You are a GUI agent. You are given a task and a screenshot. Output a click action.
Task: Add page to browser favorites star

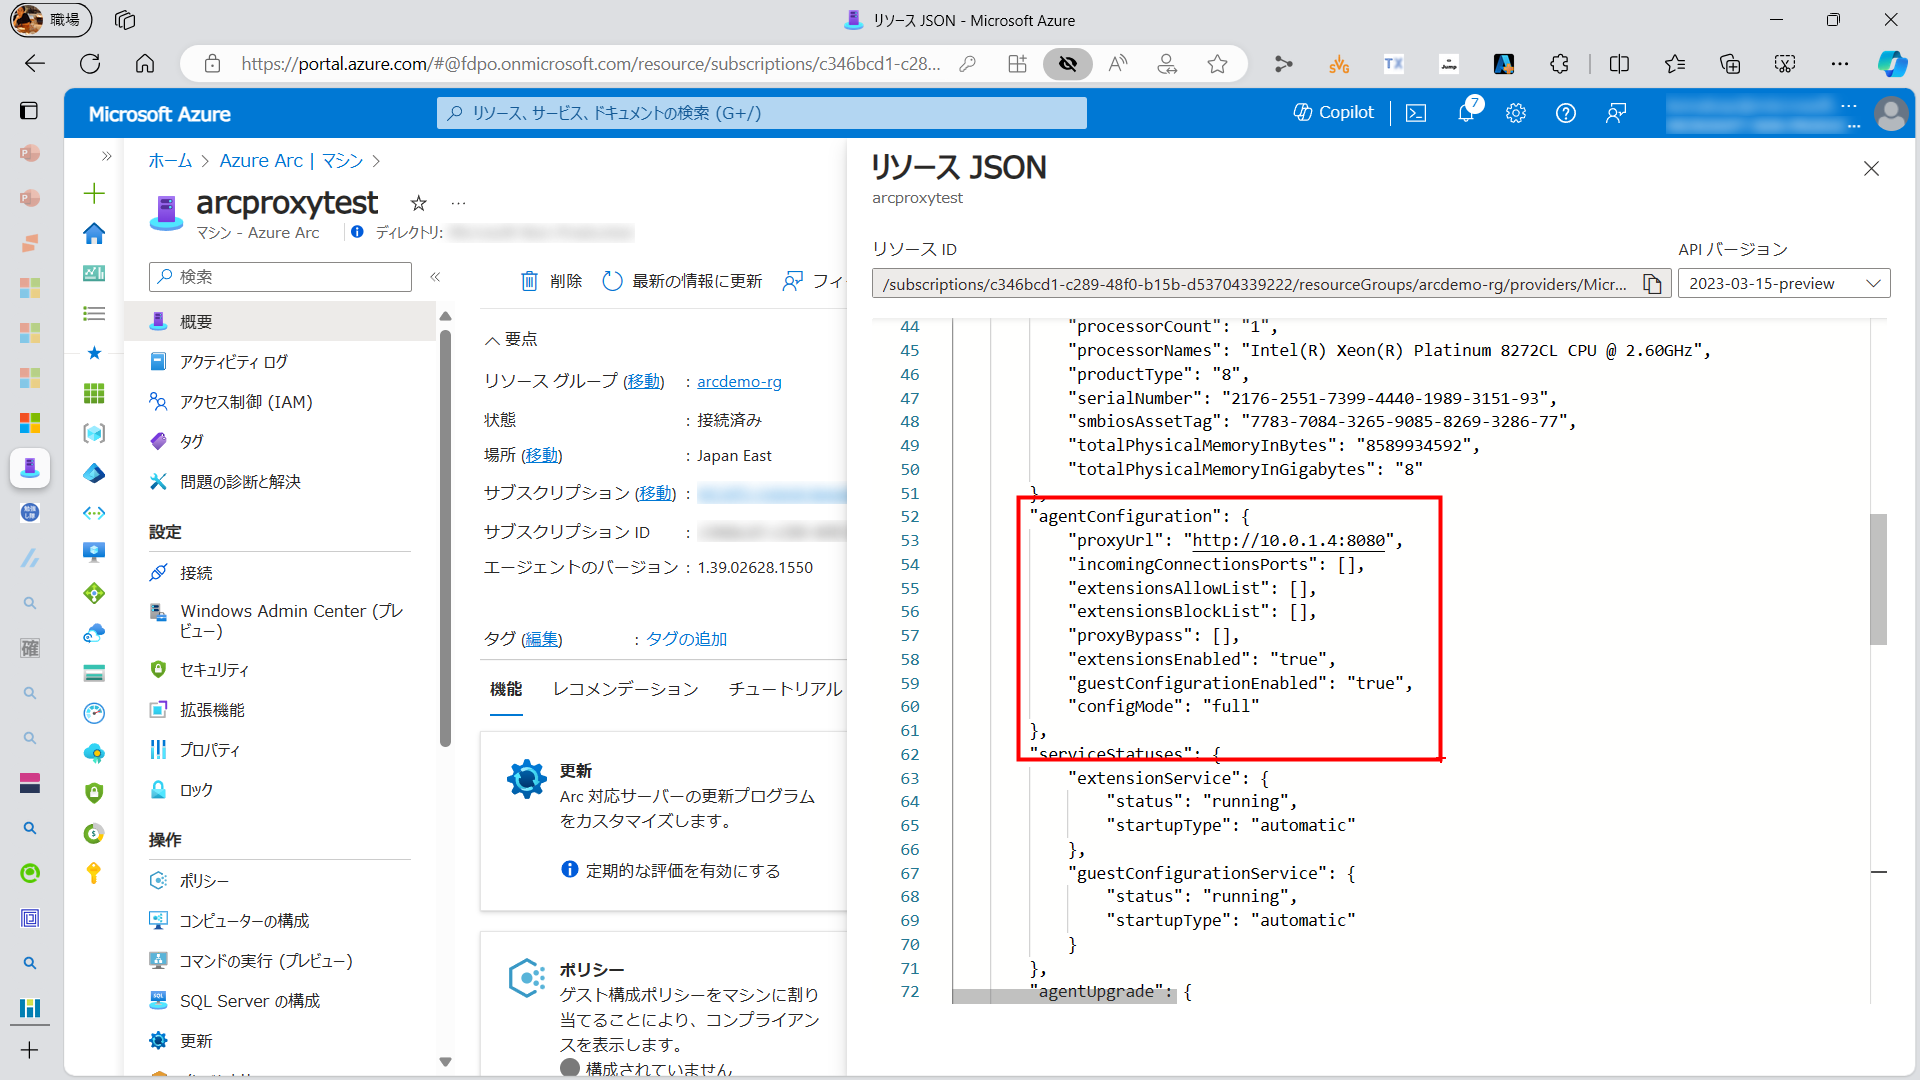1217,64
